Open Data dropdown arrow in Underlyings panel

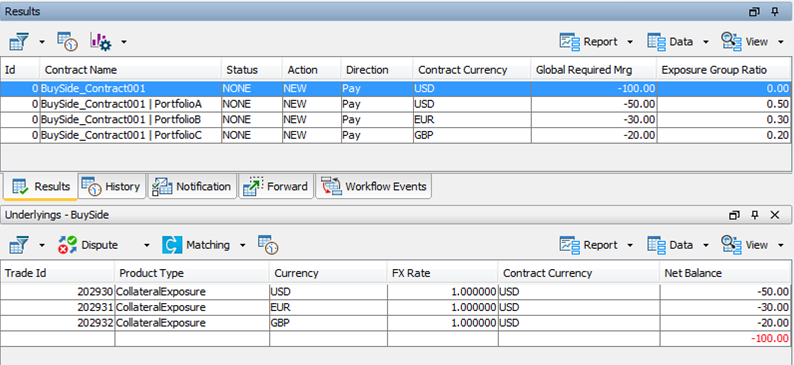[706, 246]
